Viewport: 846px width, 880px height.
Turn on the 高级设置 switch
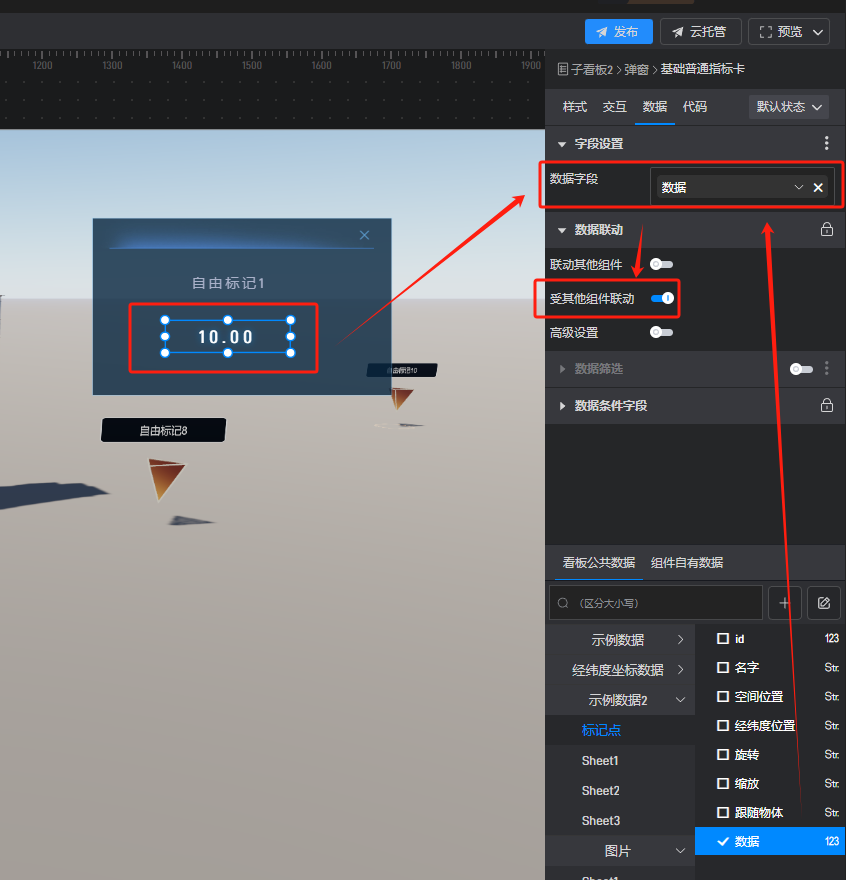661,332
